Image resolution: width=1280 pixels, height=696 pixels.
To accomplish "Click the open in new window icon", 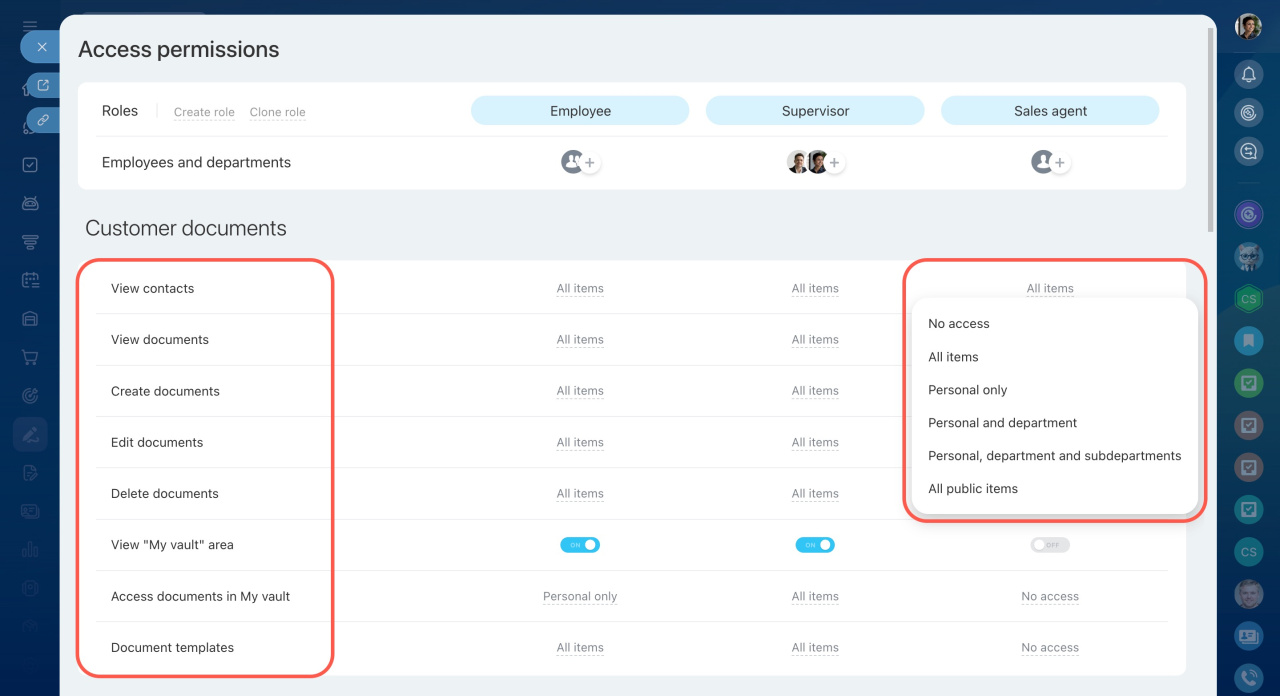I will [43, 86].
